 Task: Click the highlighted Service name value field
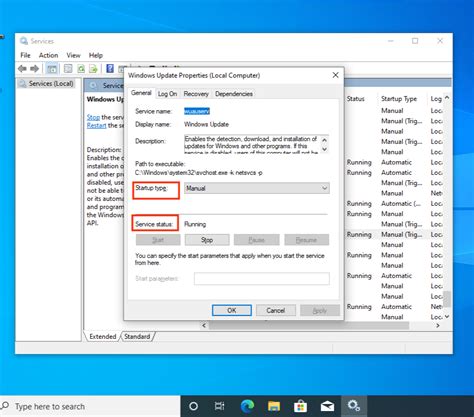point(197,111)
